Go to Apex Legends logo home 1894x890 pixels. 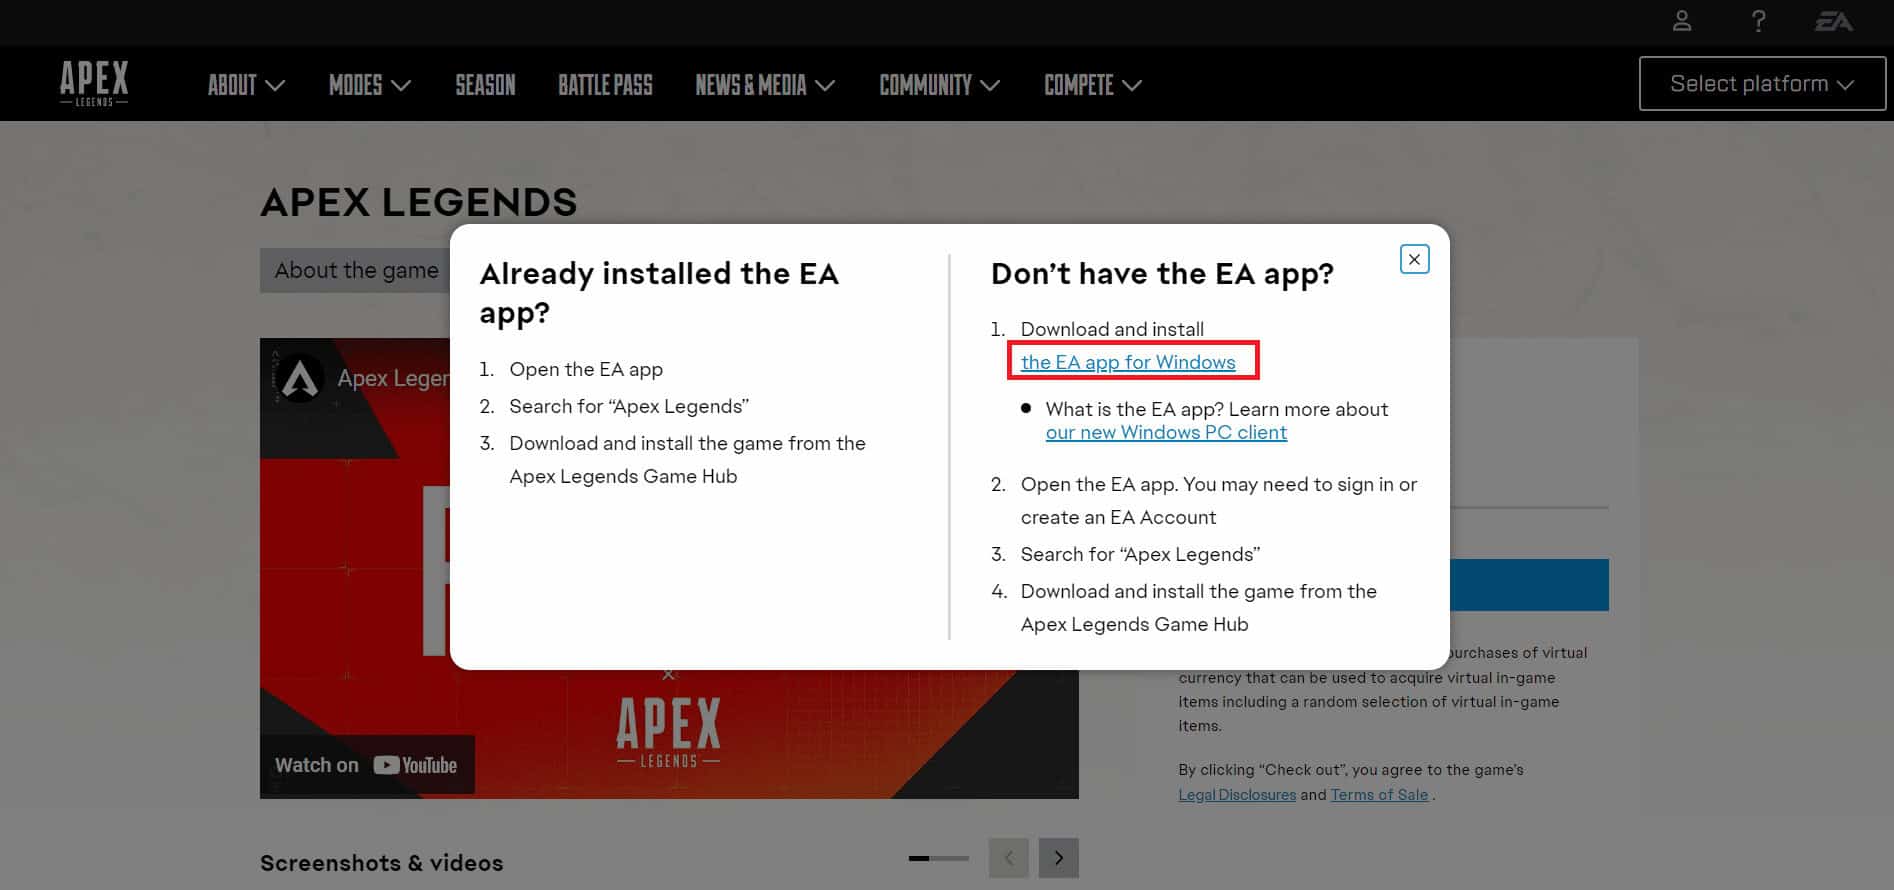tap(94, 83)
